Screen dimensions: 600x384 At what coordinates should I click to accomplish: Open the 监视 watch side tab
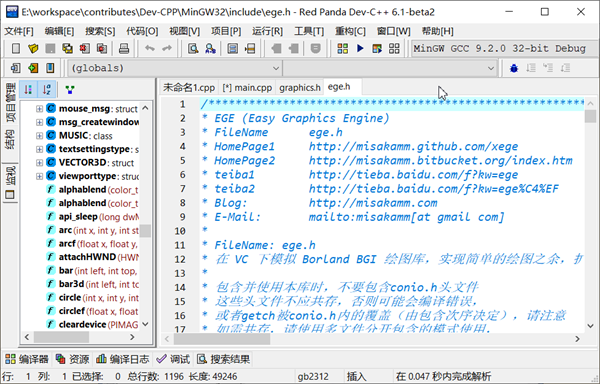10,183
